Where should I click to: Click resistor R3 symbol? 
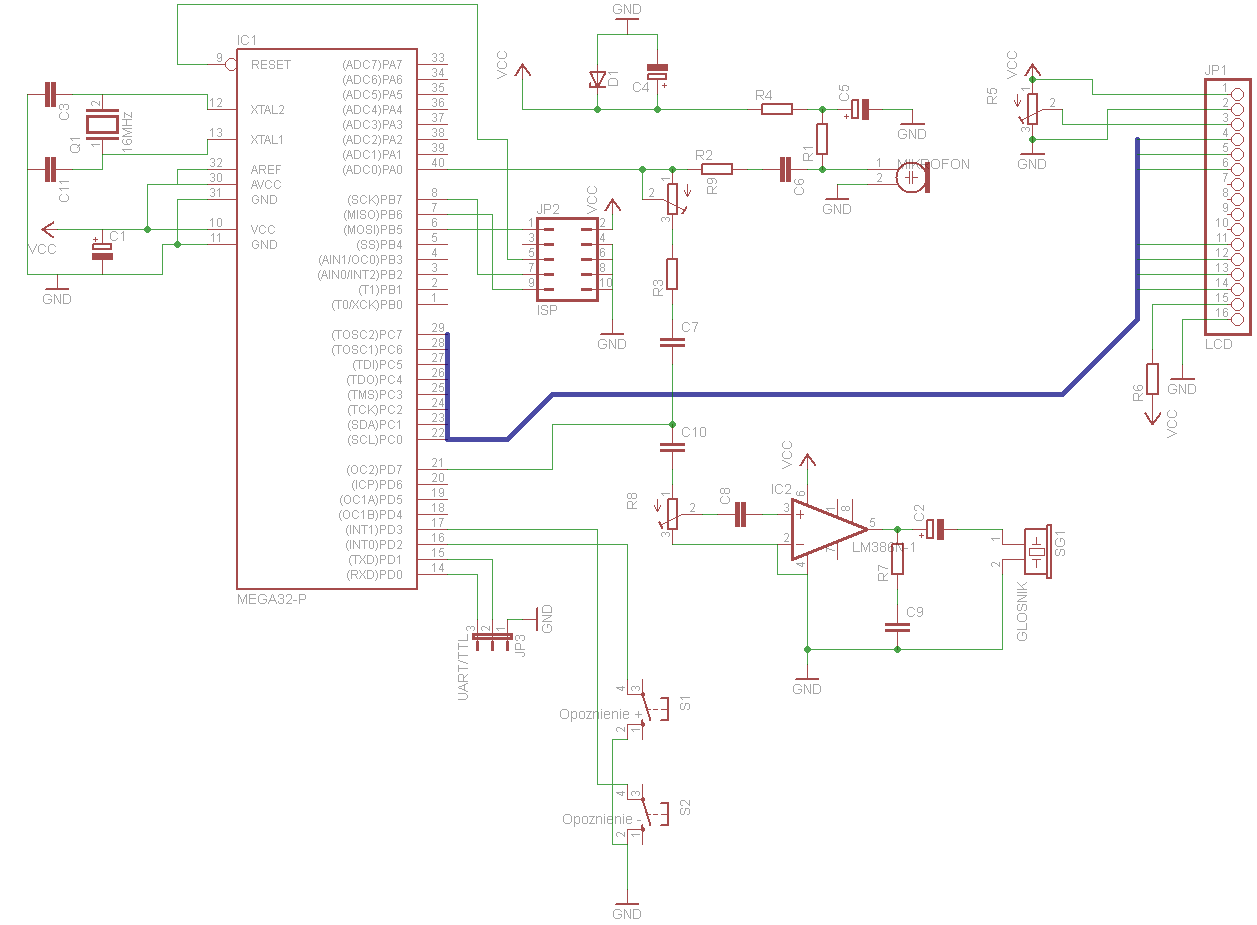point(672,274)
